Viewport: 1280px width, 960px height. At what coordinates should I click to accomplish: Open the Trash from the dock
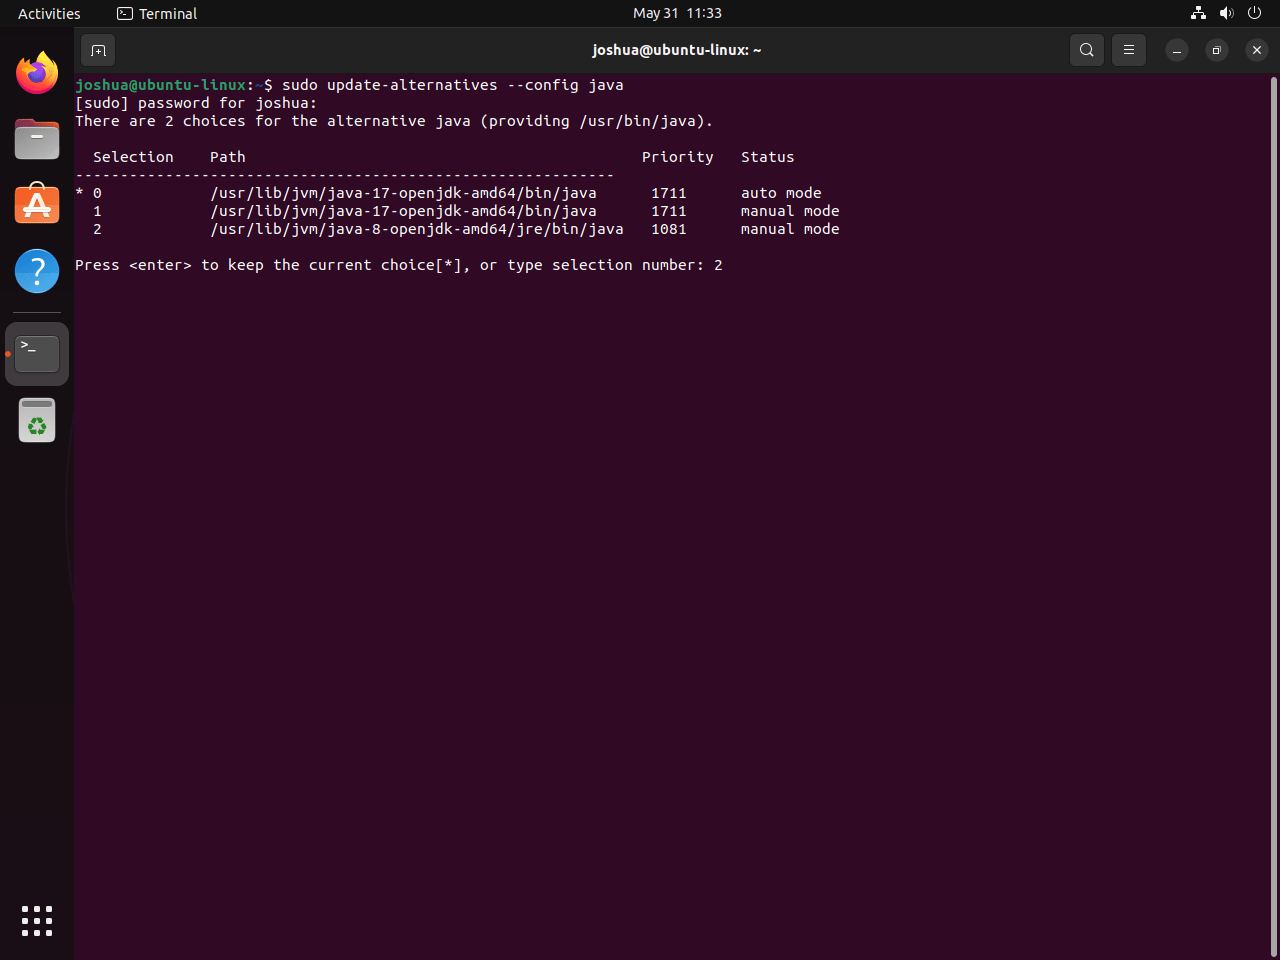point(36,420)
